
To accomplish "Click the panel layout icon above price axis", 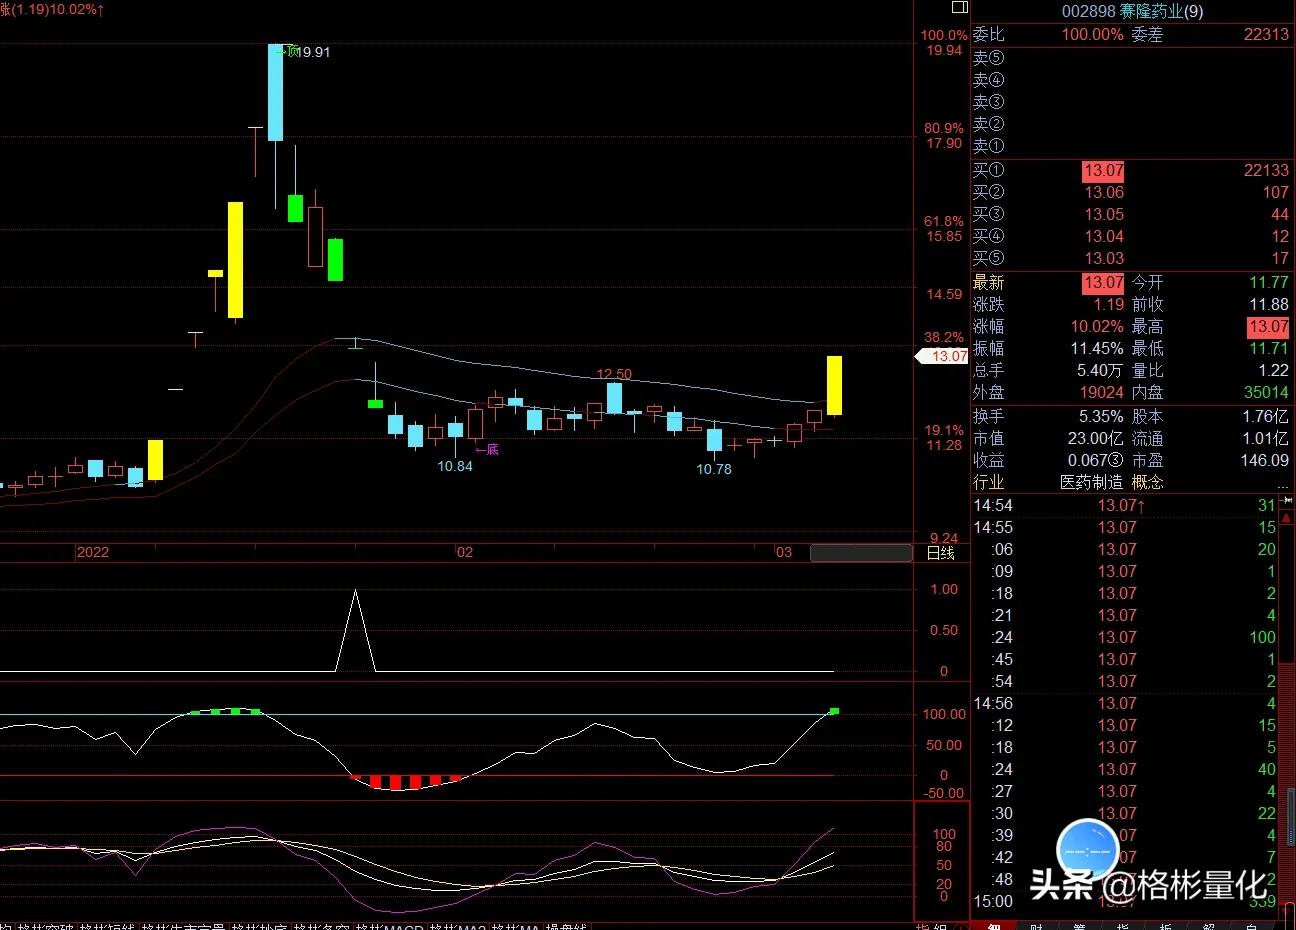I will (x=959, y=8).
